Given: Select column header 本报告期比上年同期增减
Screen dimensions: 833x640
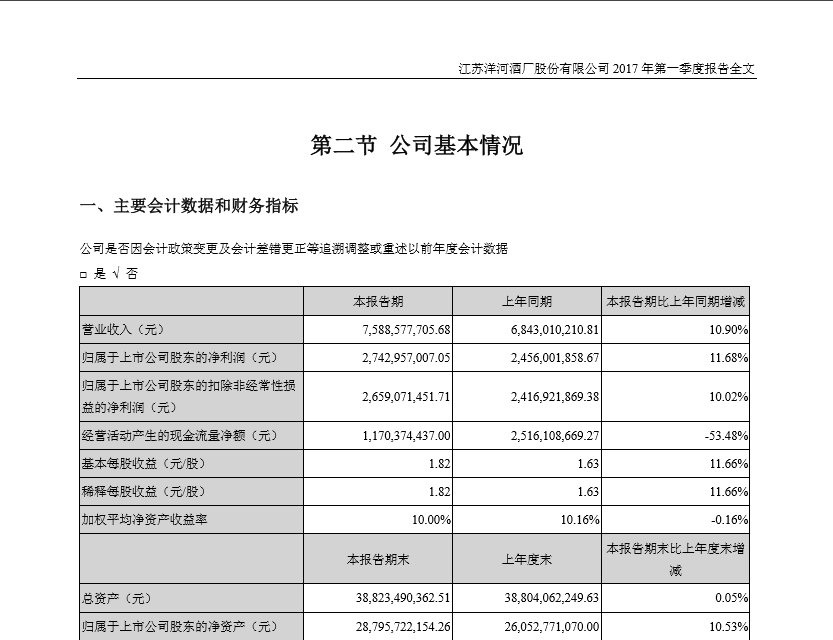Looking at the screenshot, I should [675, 302].
